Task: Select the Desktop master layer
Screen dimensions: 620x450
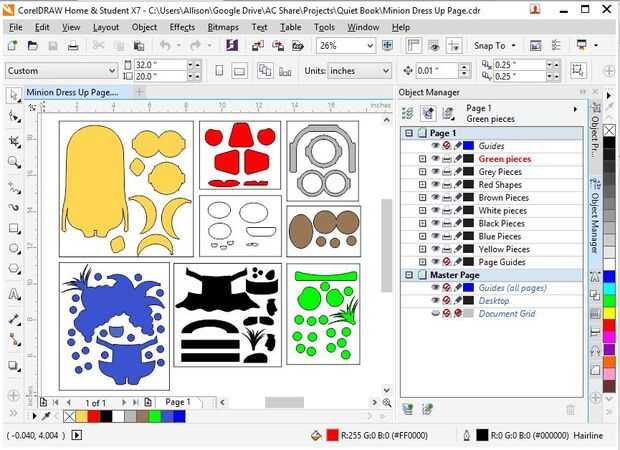Action: pyautogui.click(x=494, y=301)
